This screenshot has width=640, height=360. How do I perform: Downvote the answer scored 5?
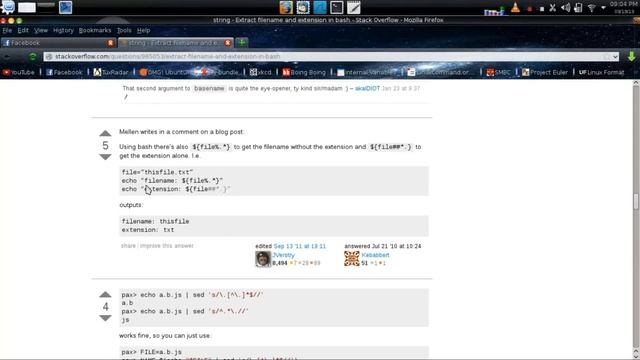pos(105,157)
